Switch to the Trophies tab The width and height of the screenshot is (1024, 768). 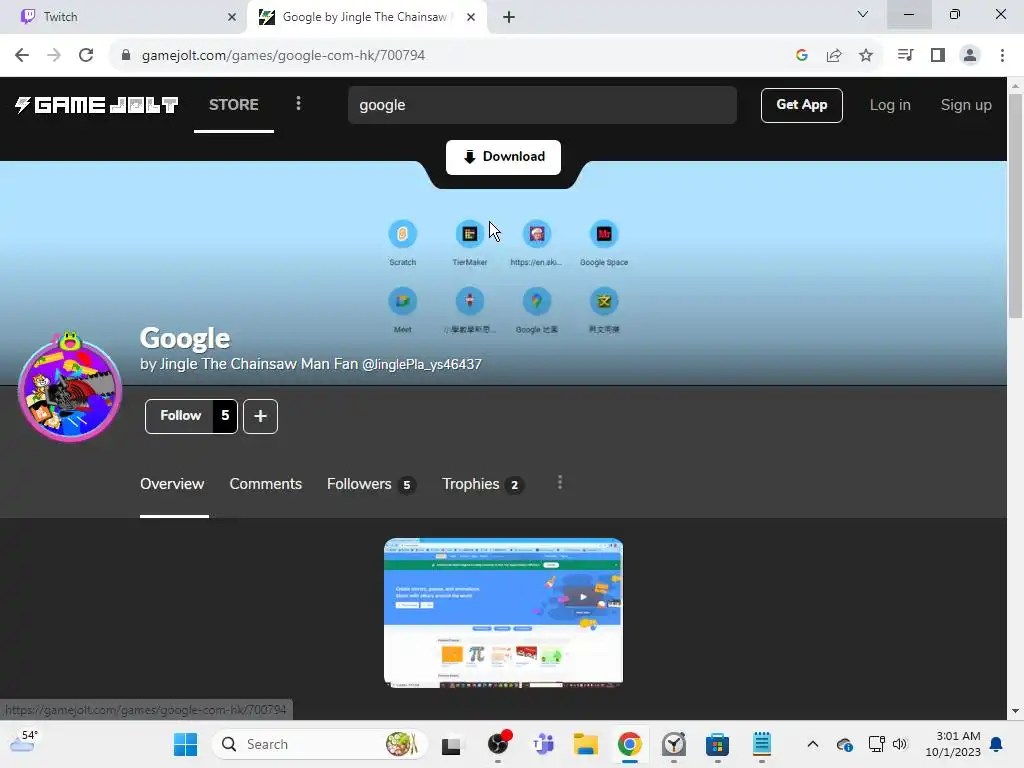[x=482, y=484]
